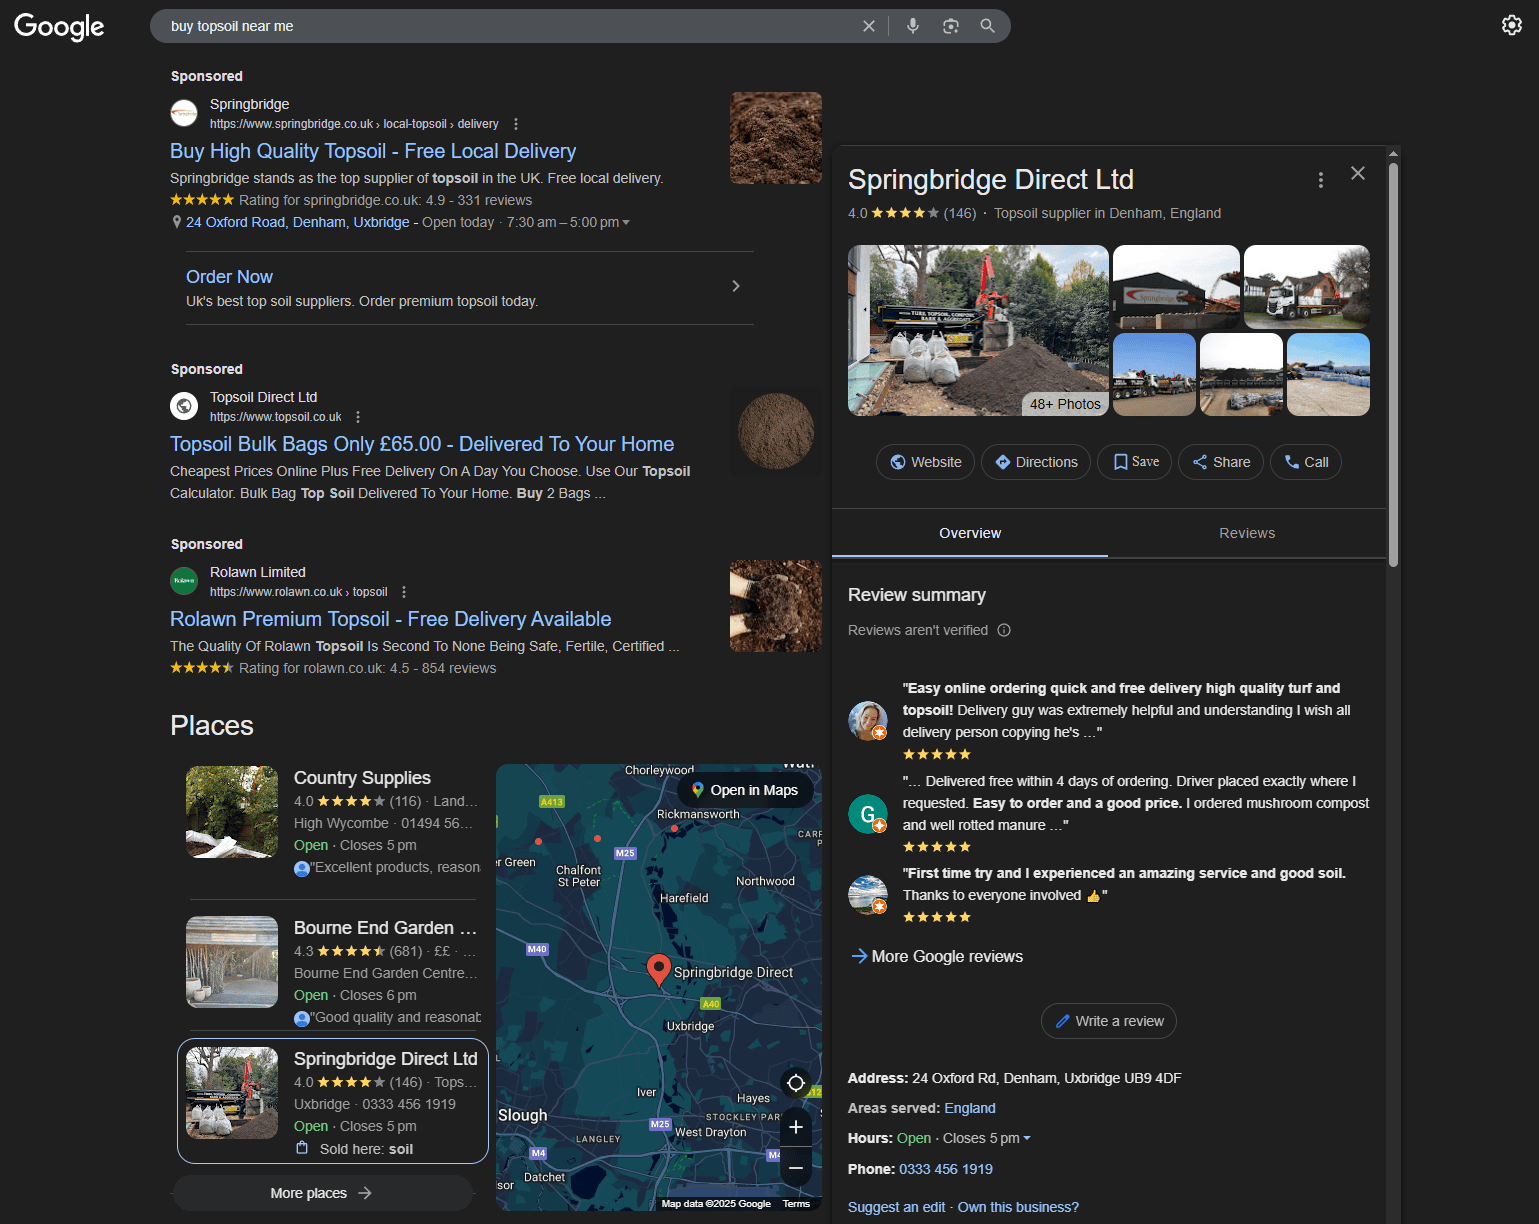
Task: Clear the search box with the X icon
Action: click(869, 26)
